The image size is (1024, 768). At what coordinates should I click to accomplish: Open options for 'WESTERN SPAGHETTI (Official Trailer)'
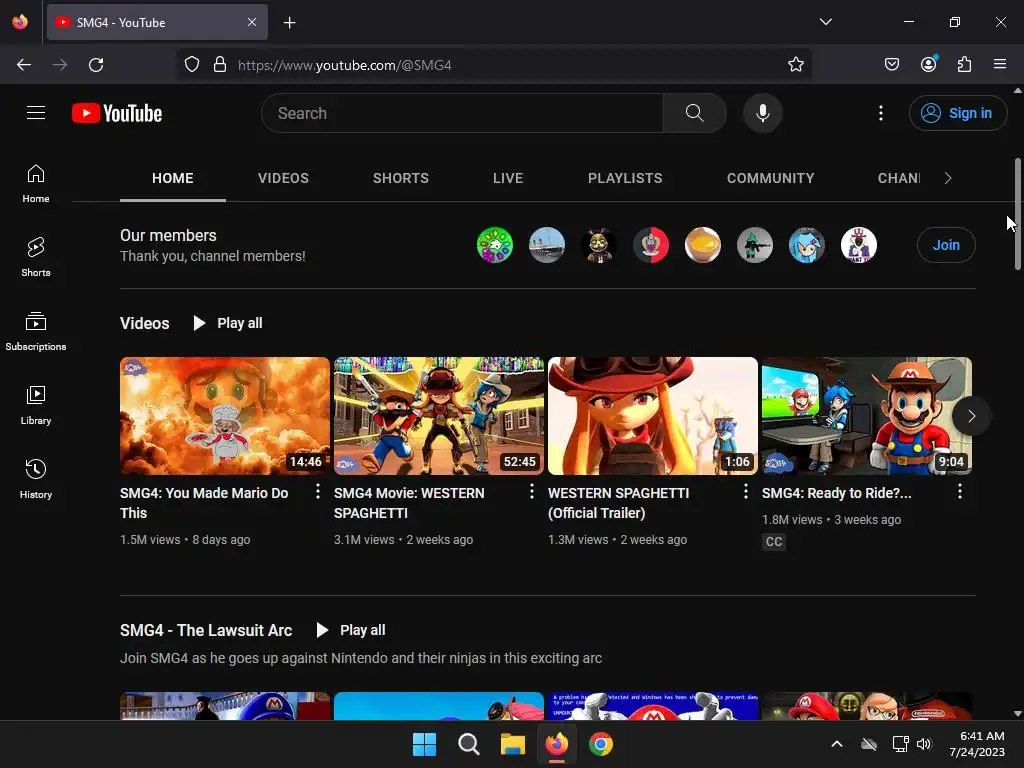tap(746, 492)
